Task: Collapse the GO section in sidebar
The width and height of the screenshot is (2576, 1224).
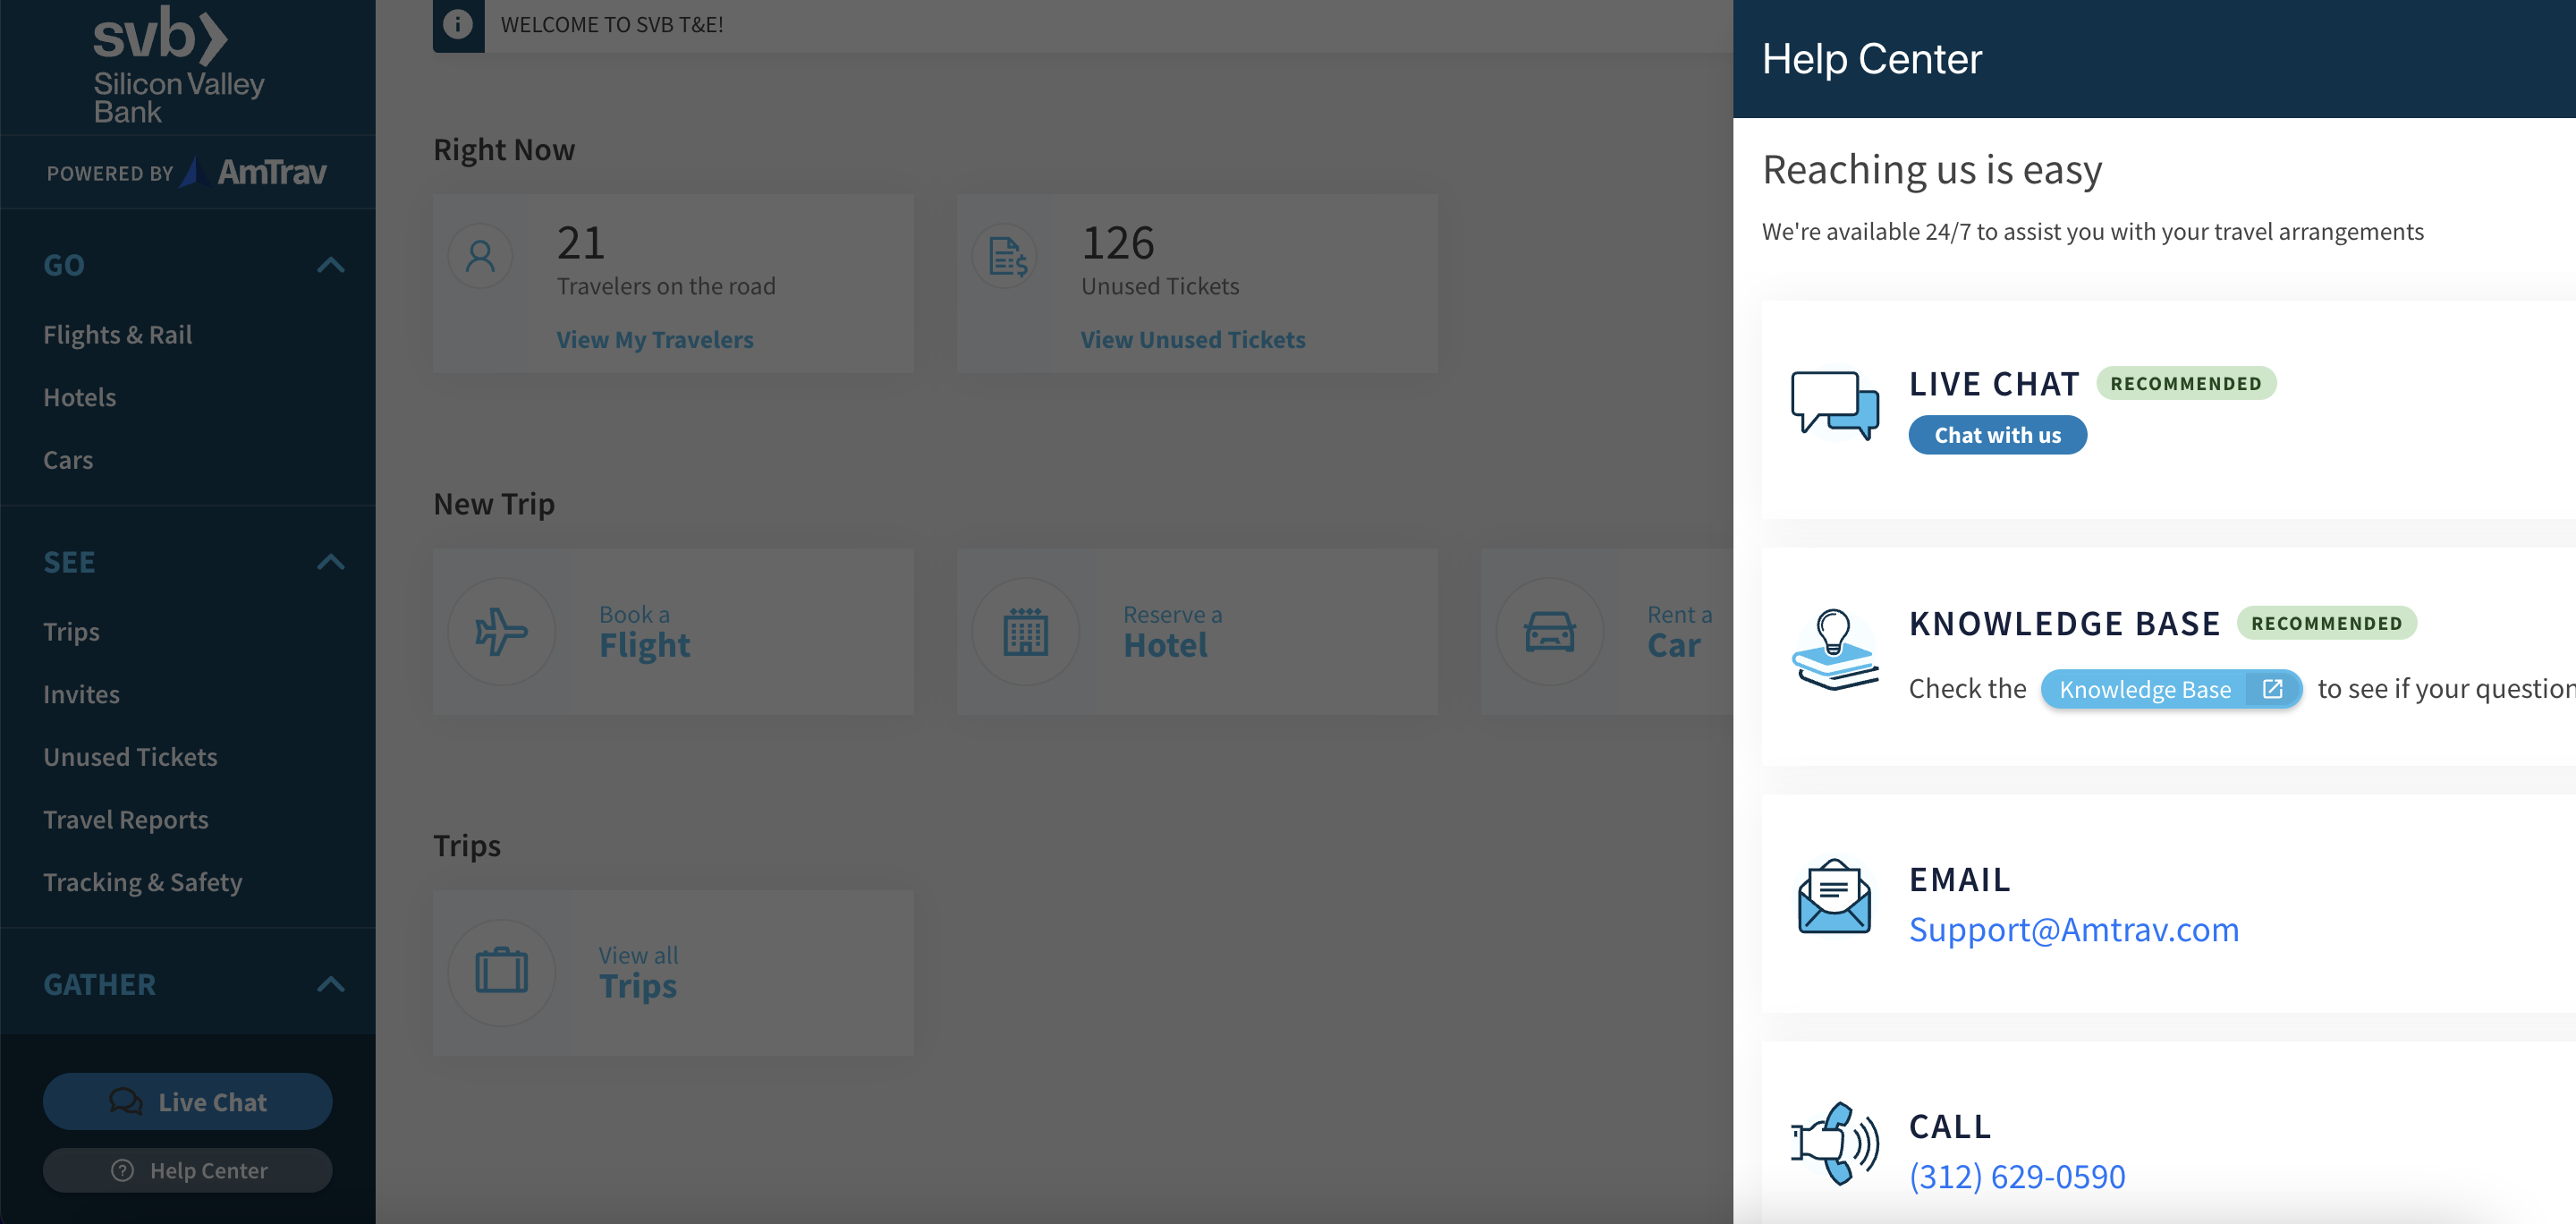Action: tap(332, 263)
